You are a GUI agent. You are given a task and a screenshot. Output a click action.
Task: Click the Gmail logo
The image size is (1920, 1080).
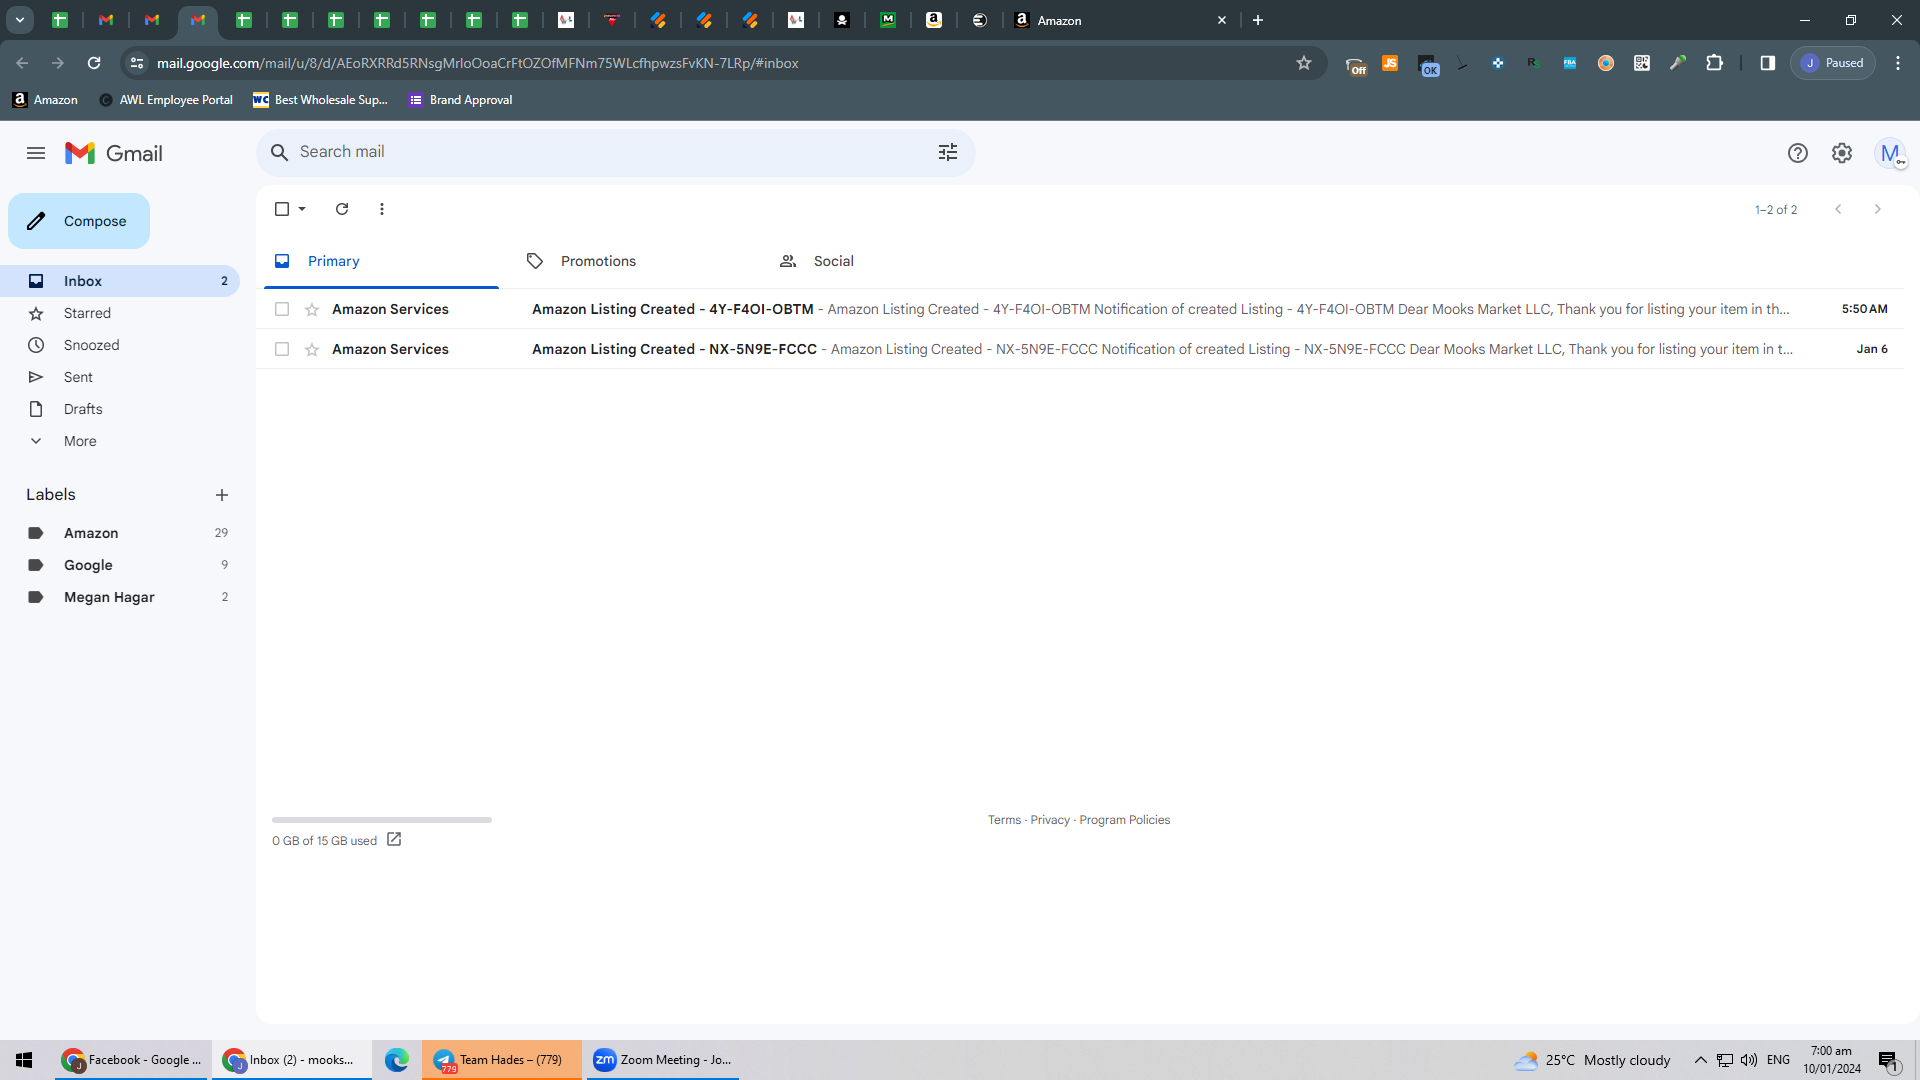114,153
